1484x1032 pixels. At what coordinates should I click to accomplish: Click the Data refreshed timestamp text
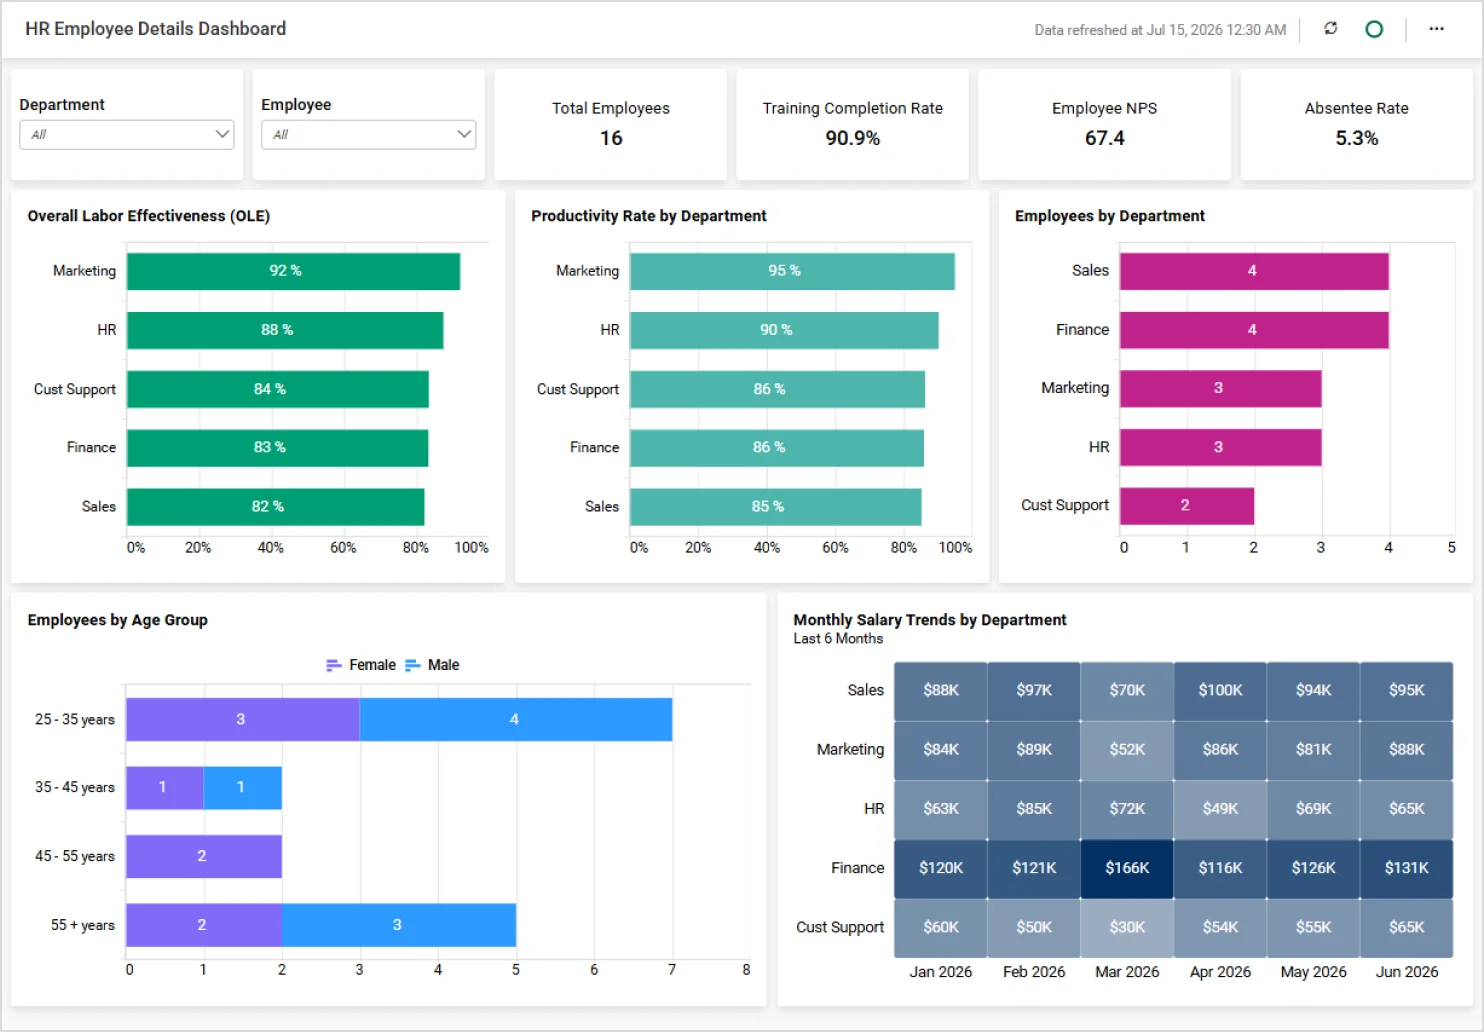click(1160, 30)
